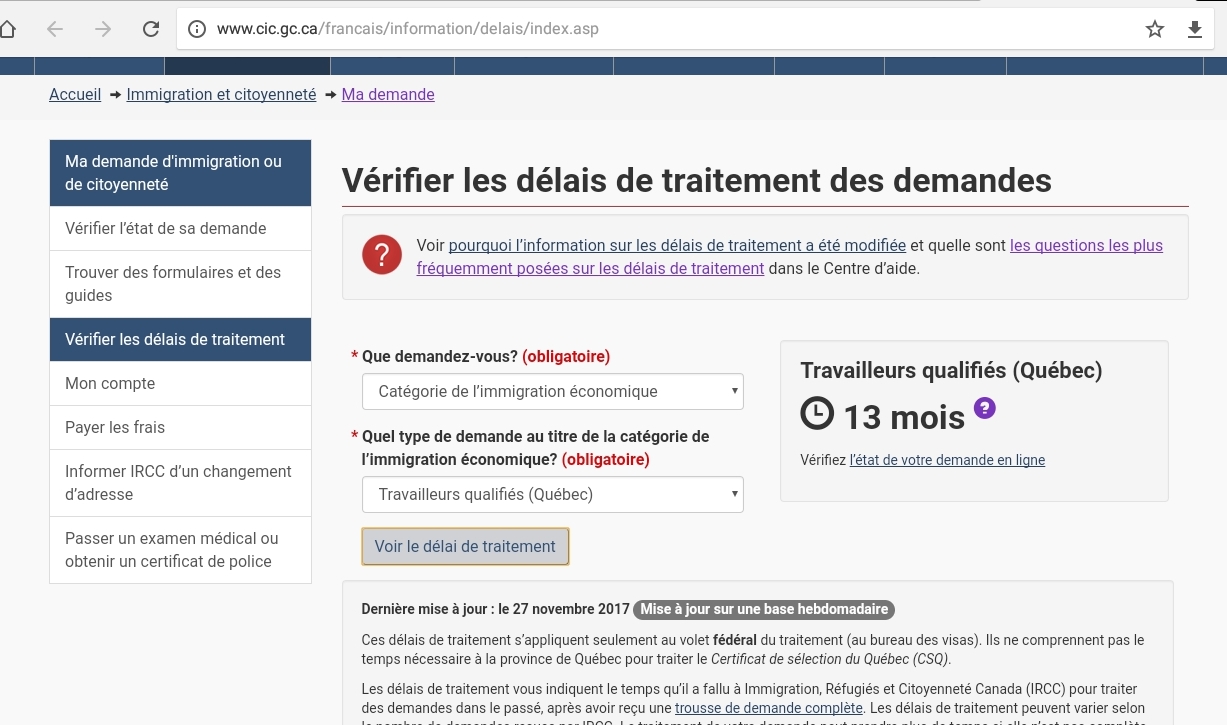Expand the Travailleurs qualifiés (Québec) dropdown

(x=552, y=494)
